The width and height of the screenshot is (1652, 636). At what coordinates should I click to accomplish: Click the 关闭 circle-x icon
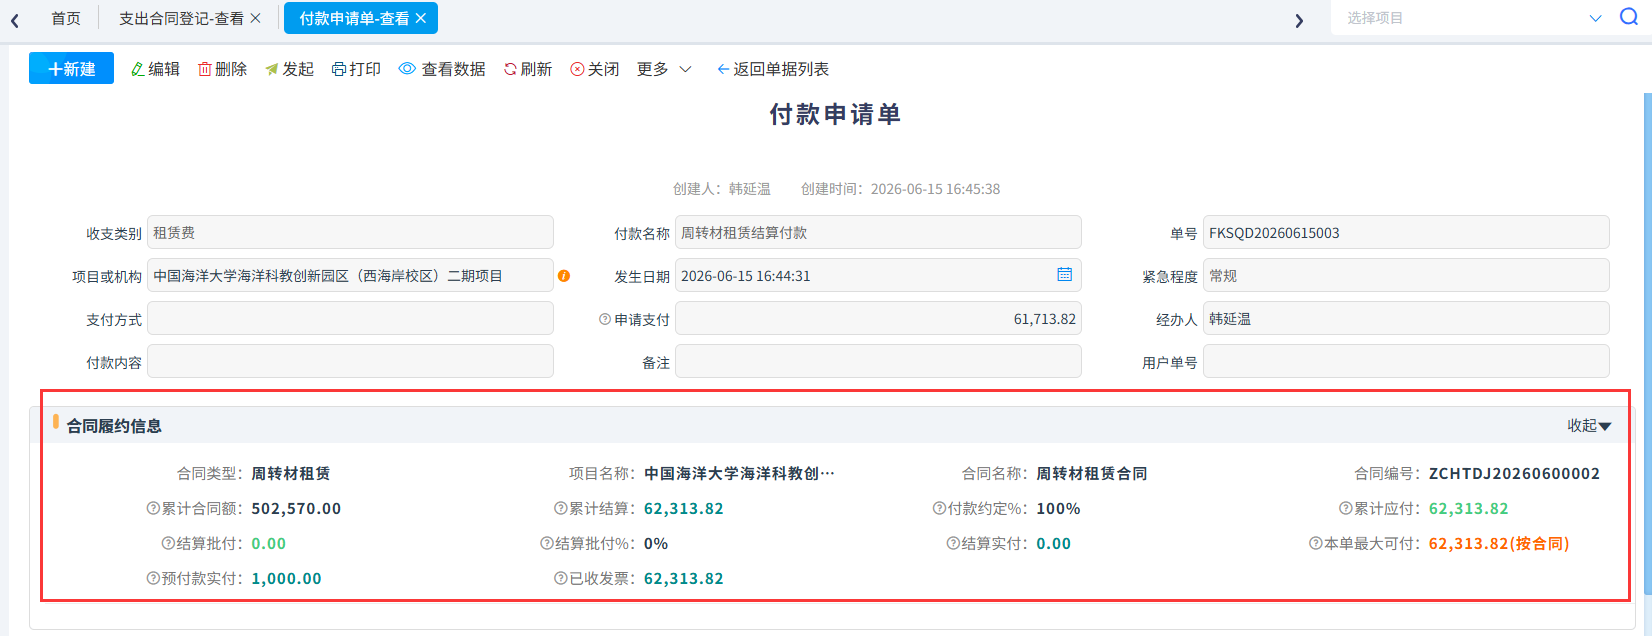[x=577, y=69]
